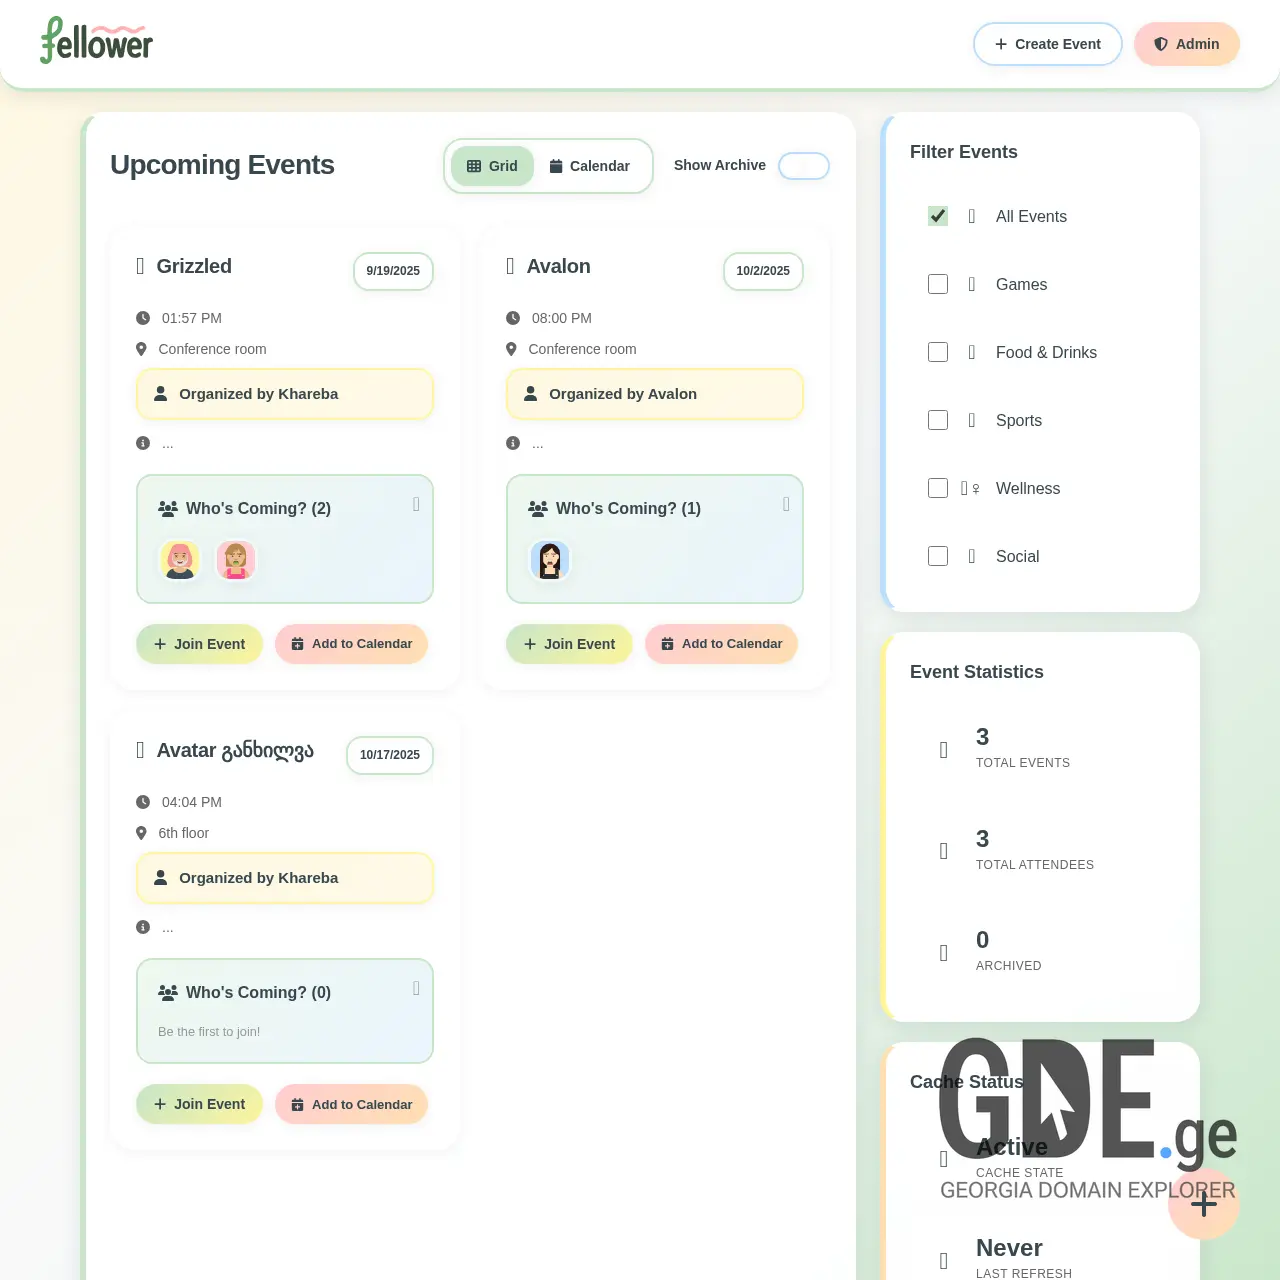Switch to the Calendar view tab
This screenshot has height=1280, width=1280.
pos(590,166)
